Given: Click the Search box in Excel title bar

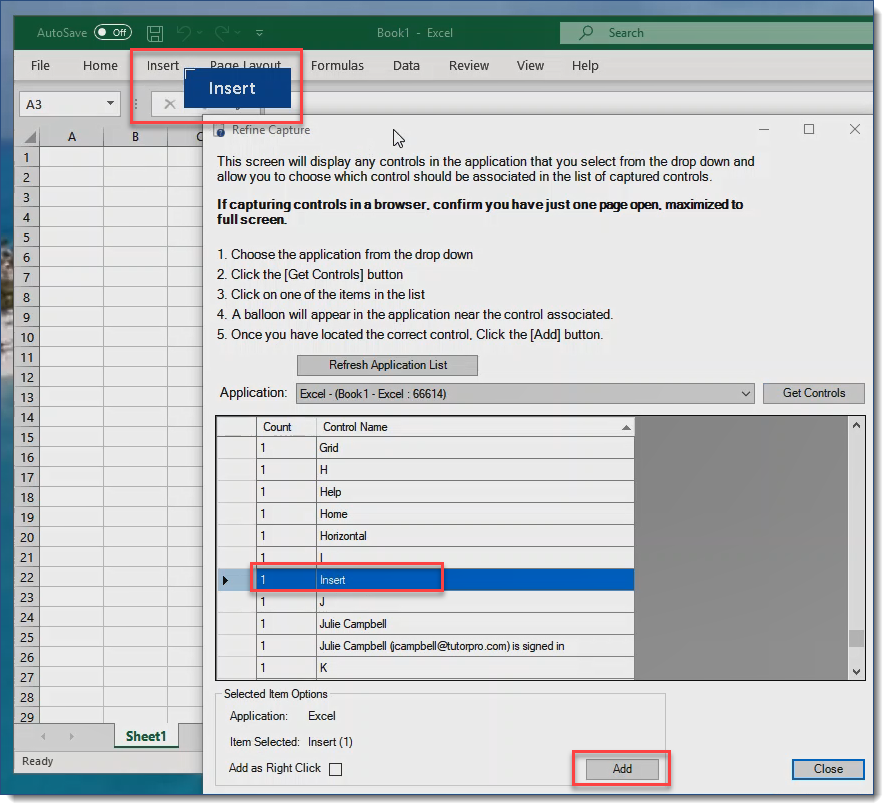Looking at the screenshot, I should click(x=716, y=33).
